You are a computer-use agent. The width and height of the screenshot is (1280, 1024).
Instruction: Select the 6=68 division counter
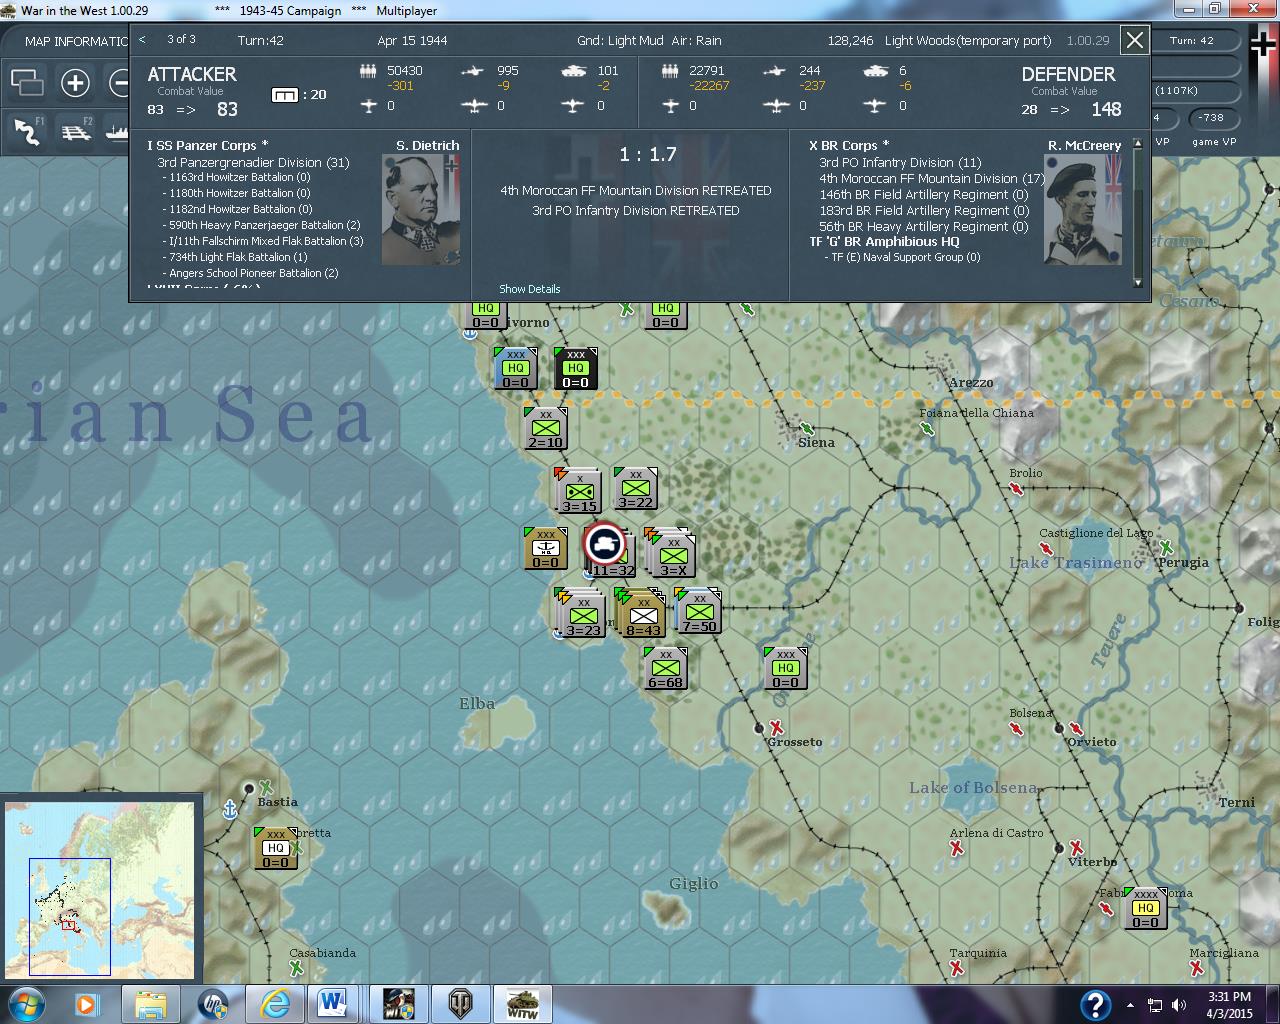(x=666, y=668)
